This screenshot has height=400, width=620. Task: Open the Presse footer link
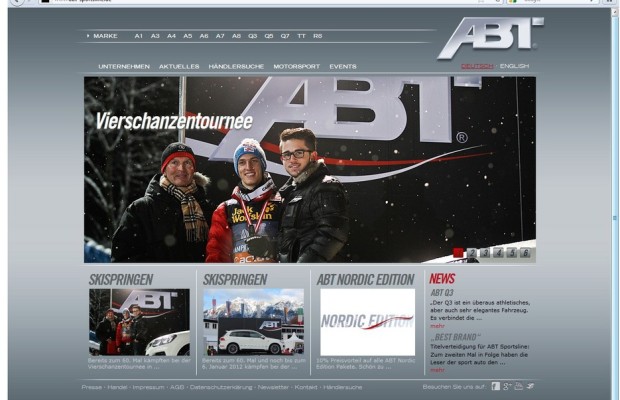(92, 387)
